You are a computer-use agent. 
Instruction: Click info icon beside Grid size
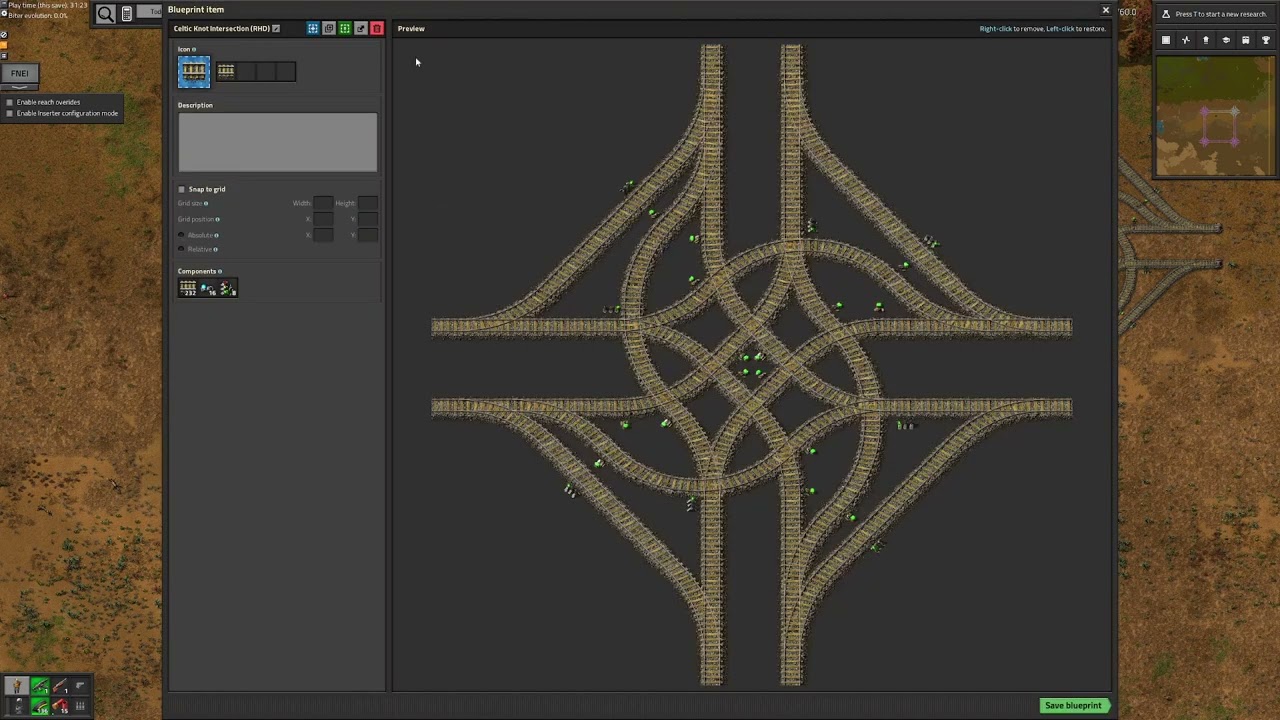click(206, 203)
